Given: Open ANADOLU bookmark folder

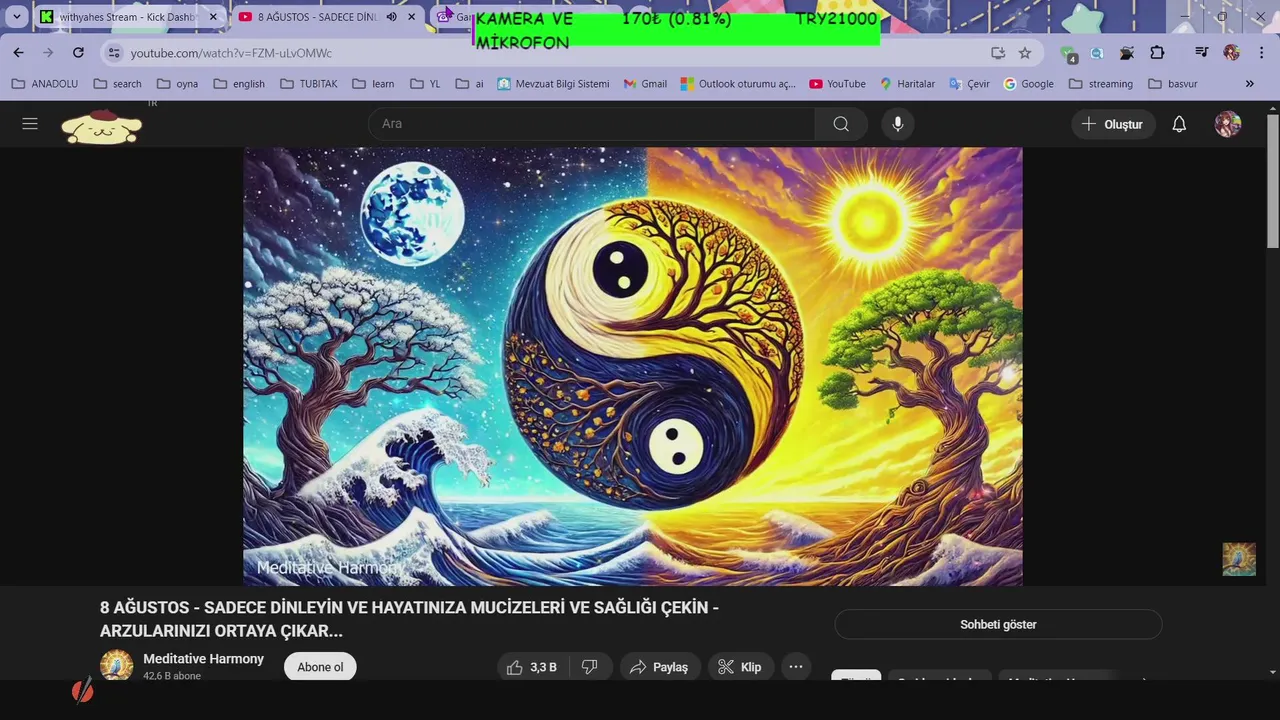Looking at the screenshot, I should (44, 84).
